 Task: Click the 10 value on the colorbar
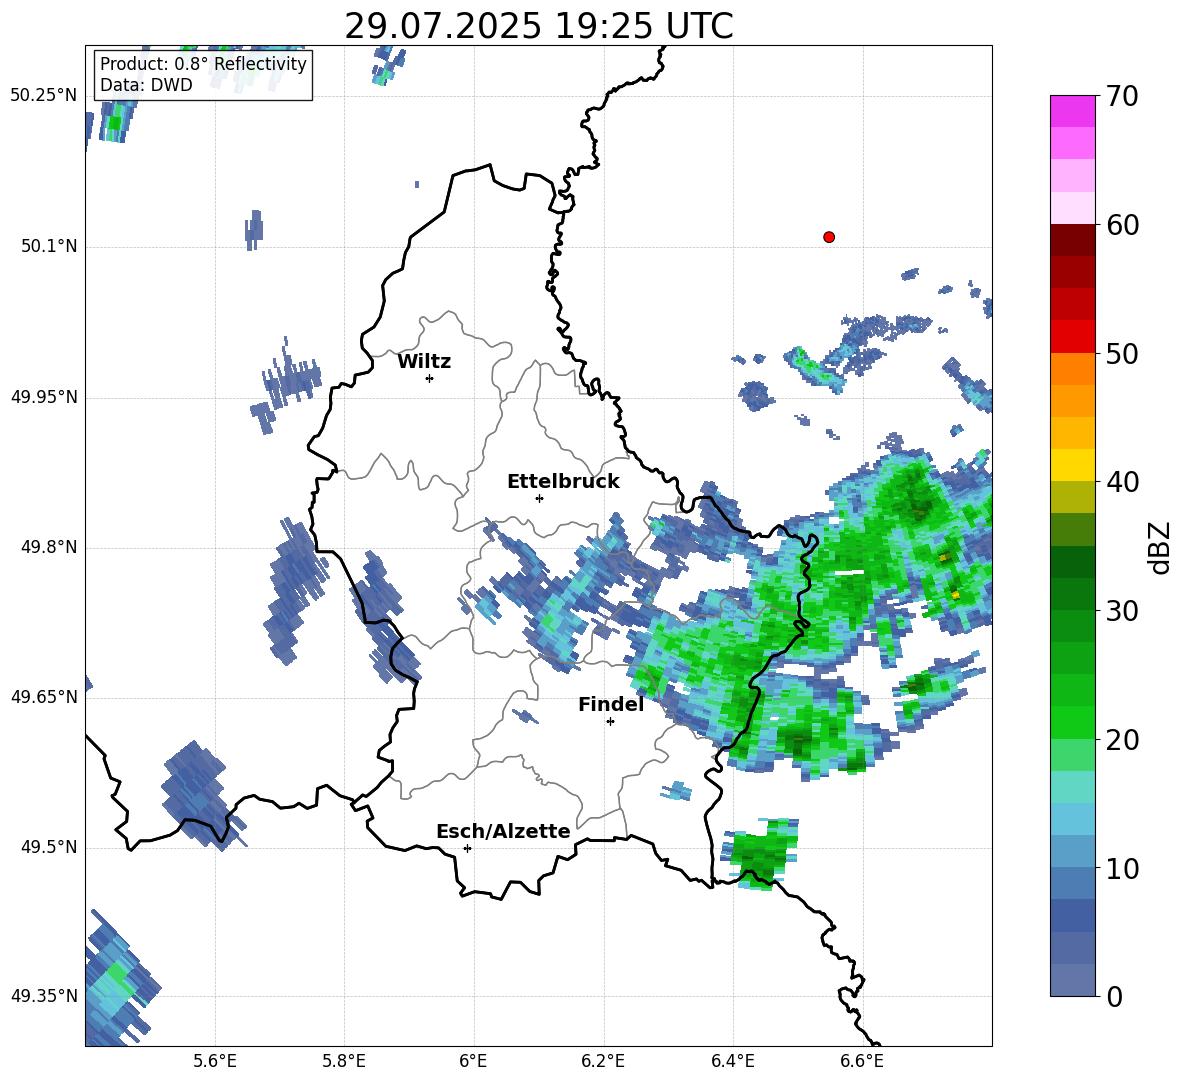point(1121,868)
